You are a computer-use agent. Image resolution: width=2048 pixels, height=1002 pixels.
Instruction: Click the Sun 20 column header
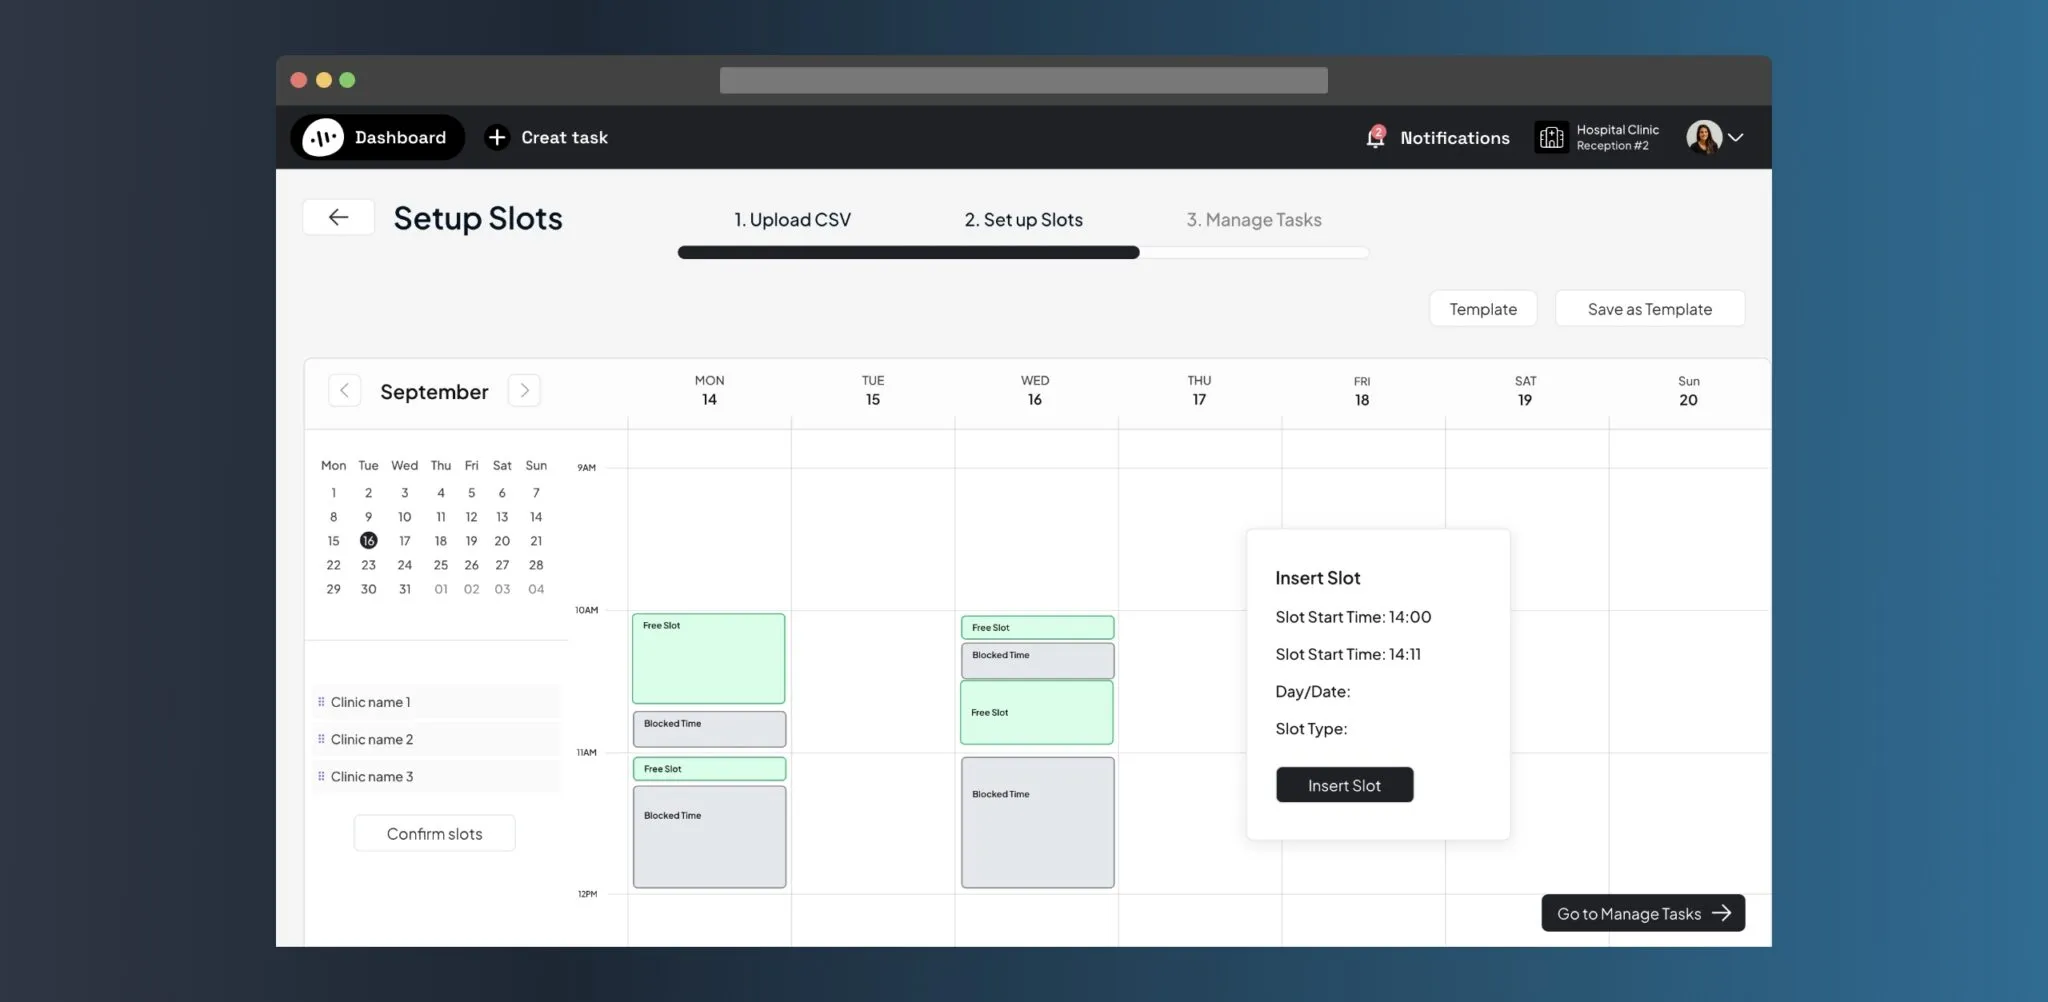[x=1688, y=391]
